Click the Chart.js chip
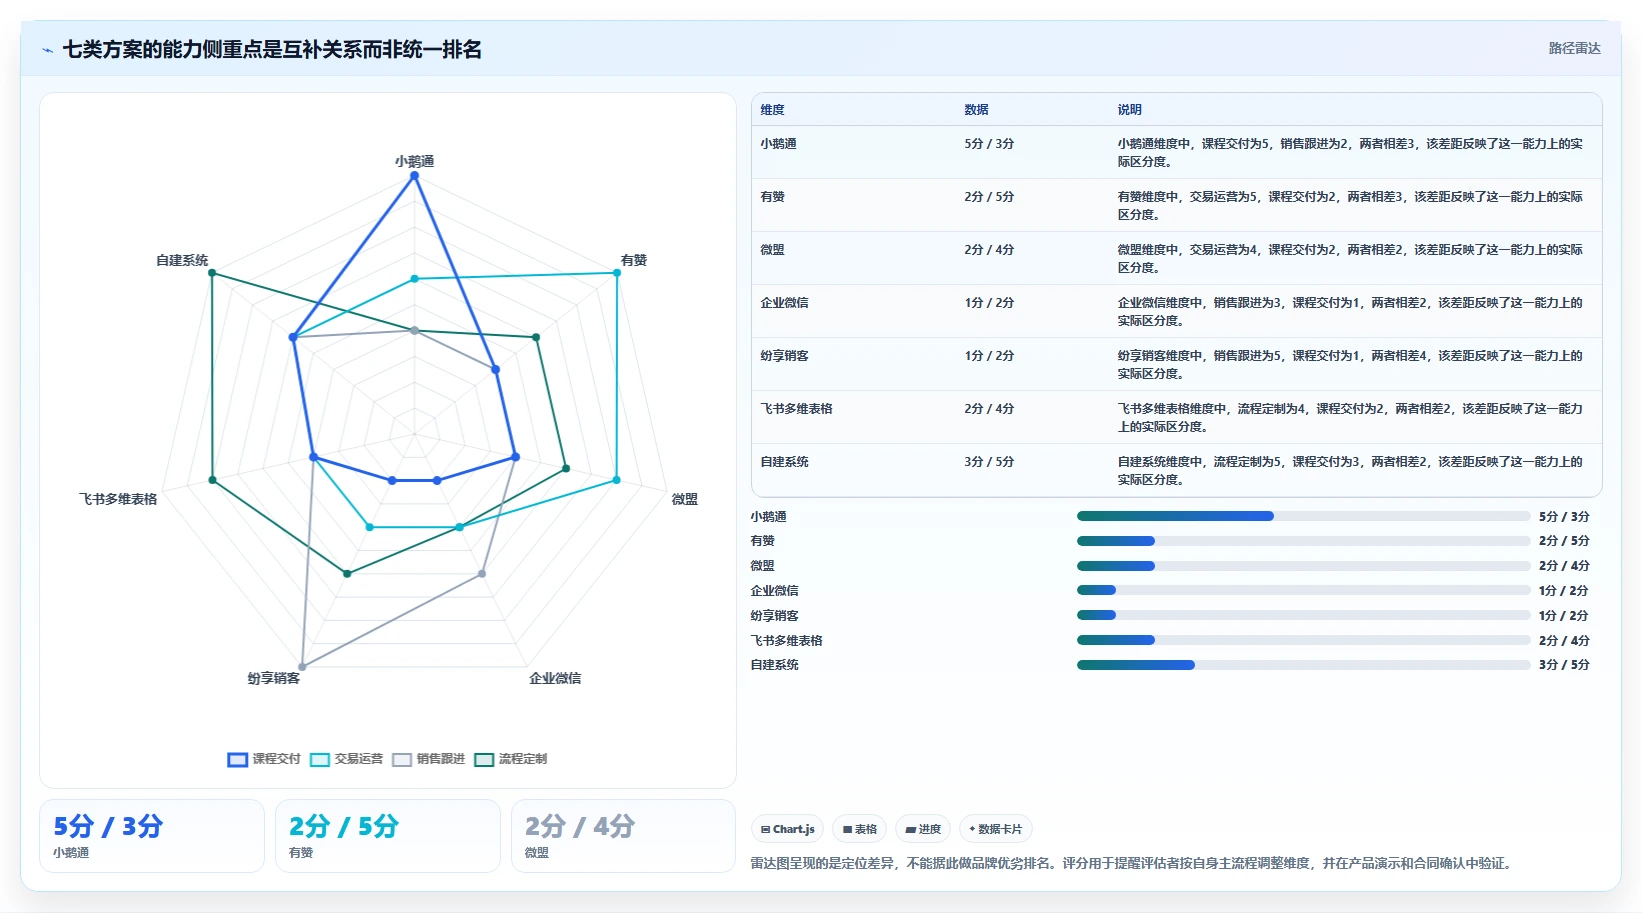Screen dimensions: 1642x913 (x=787, y=829)
